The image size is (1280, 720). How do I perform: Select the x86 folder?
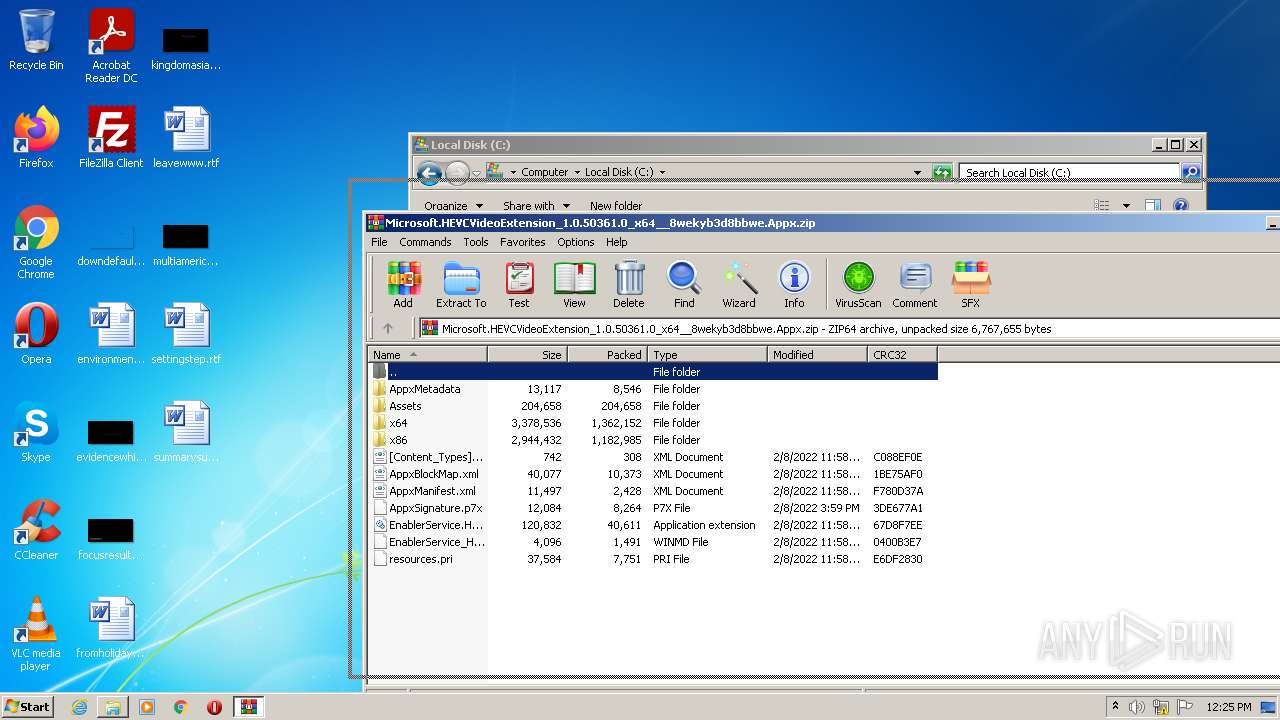(x=653, y=440)
